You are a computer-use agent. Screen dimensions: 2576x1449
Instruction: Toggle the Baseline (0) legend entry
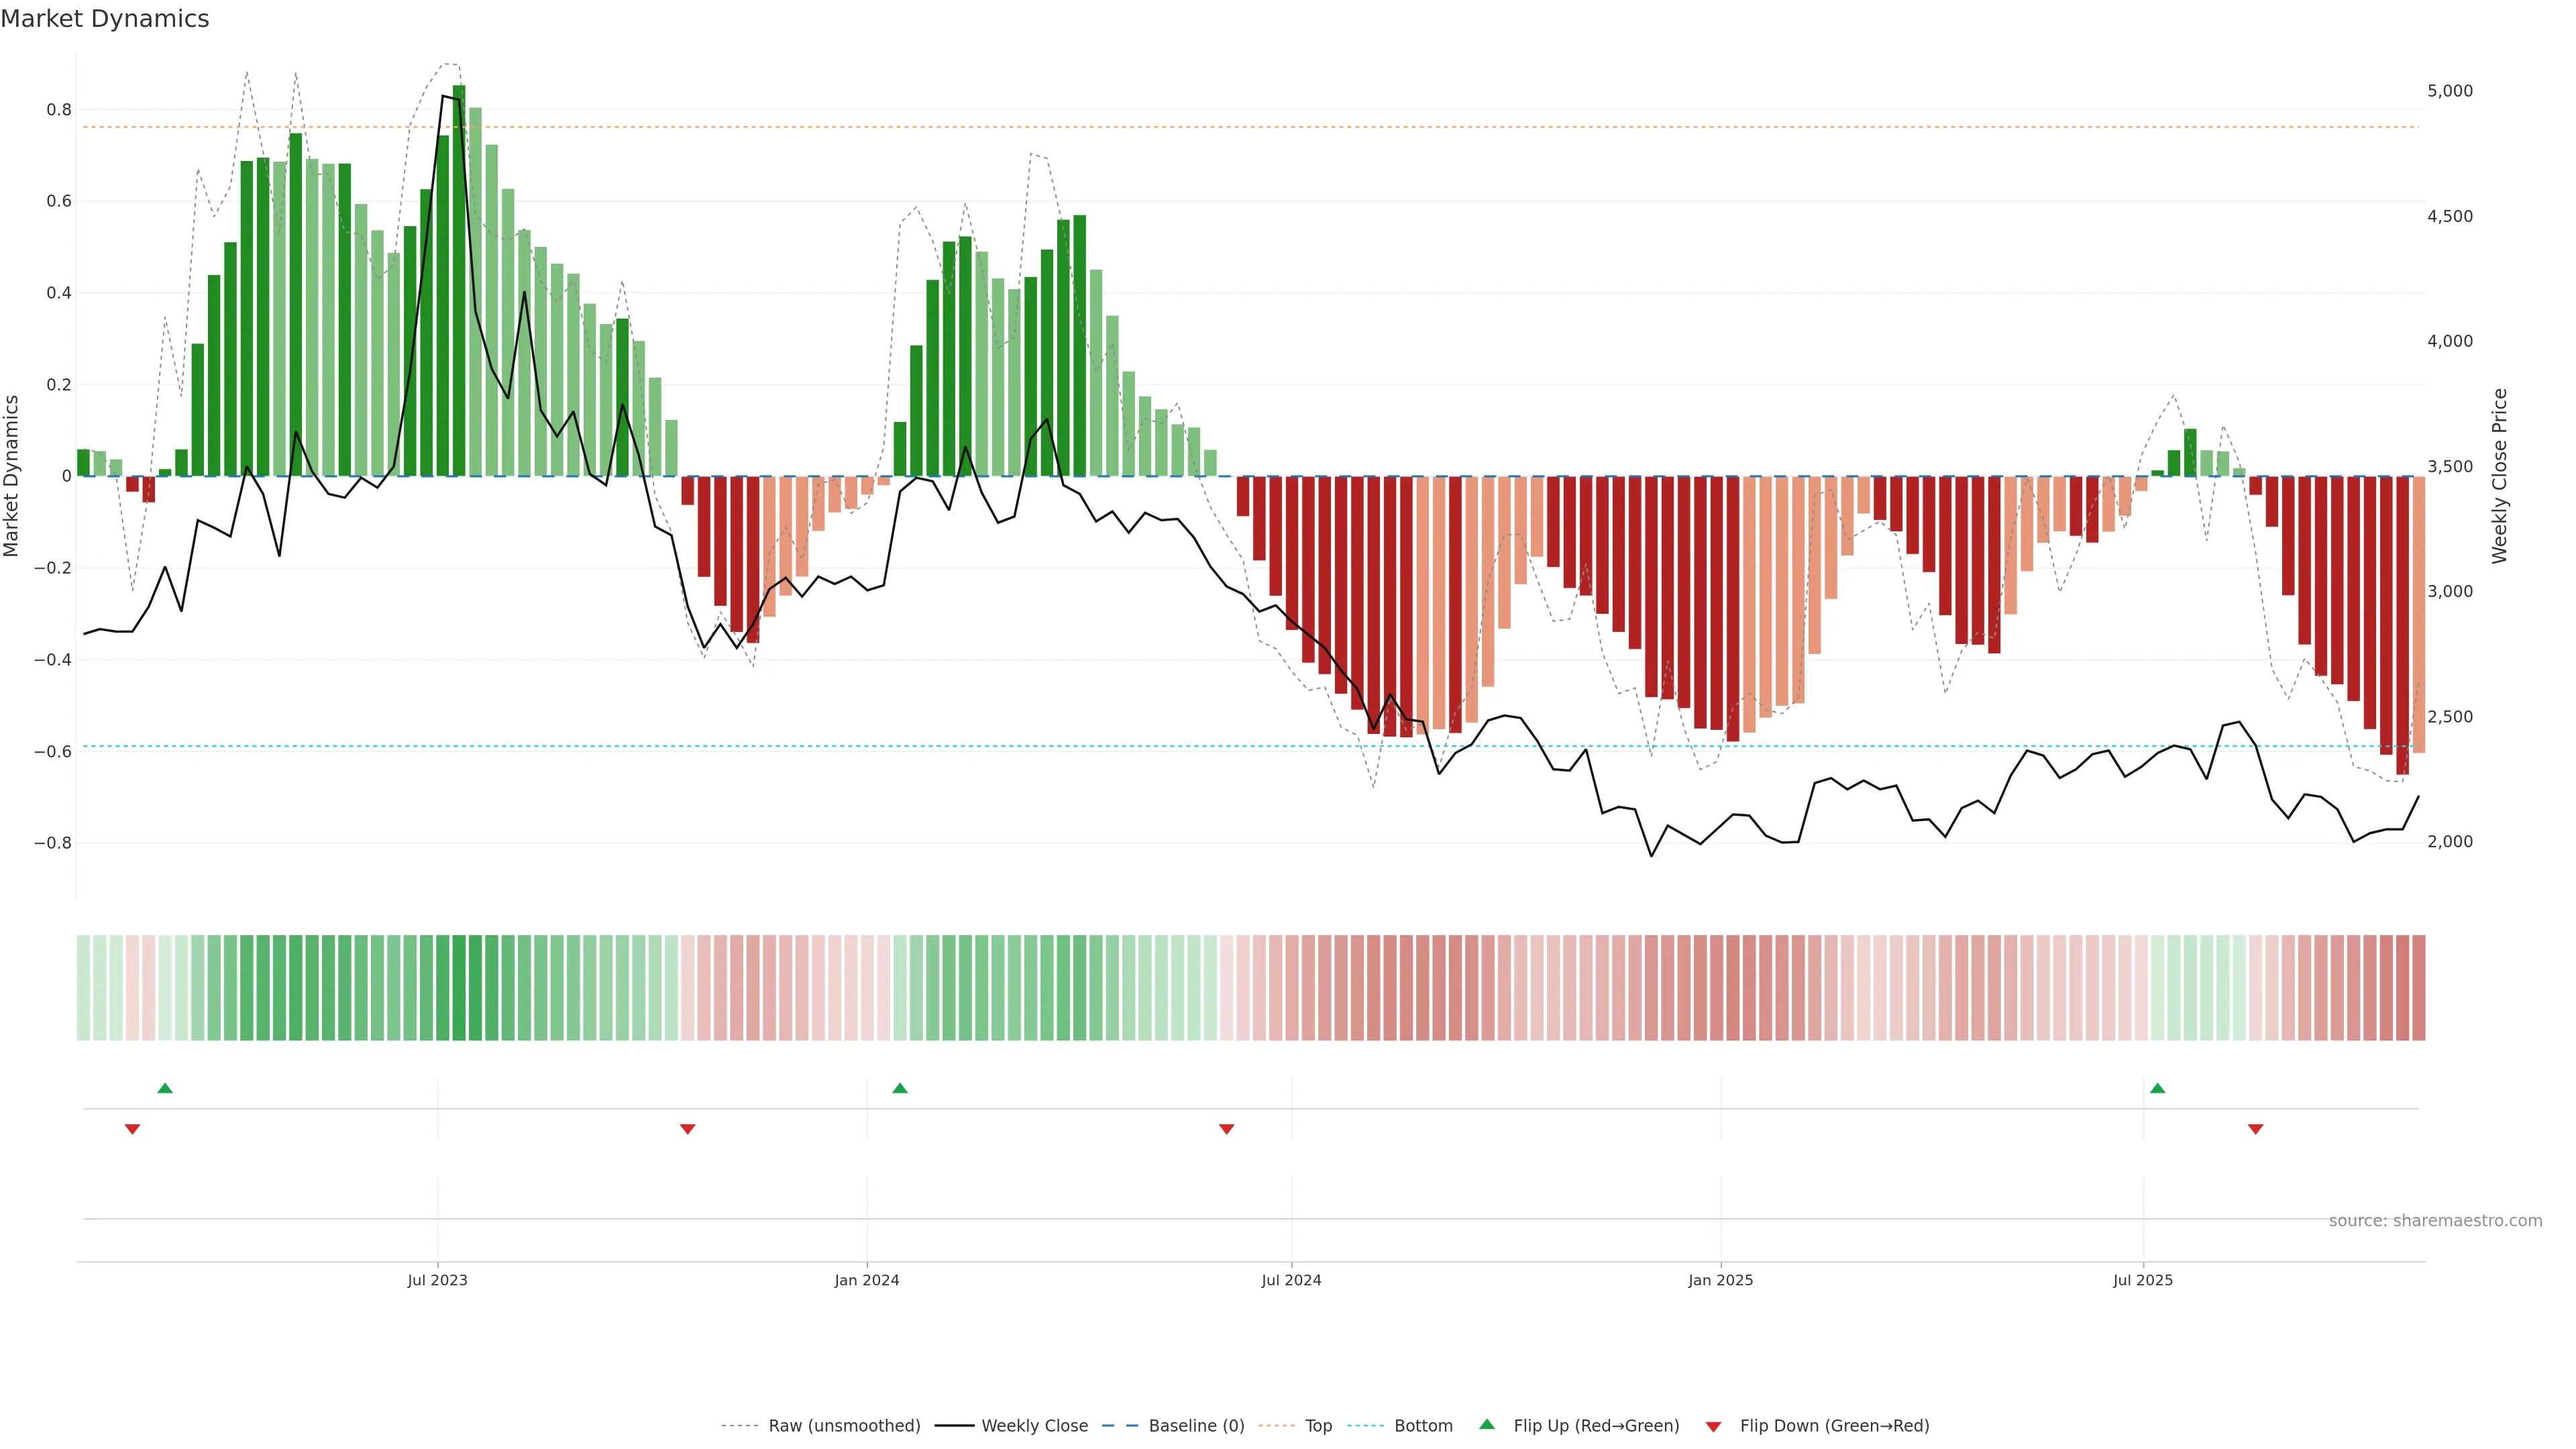click(x=1195, y=1426)
